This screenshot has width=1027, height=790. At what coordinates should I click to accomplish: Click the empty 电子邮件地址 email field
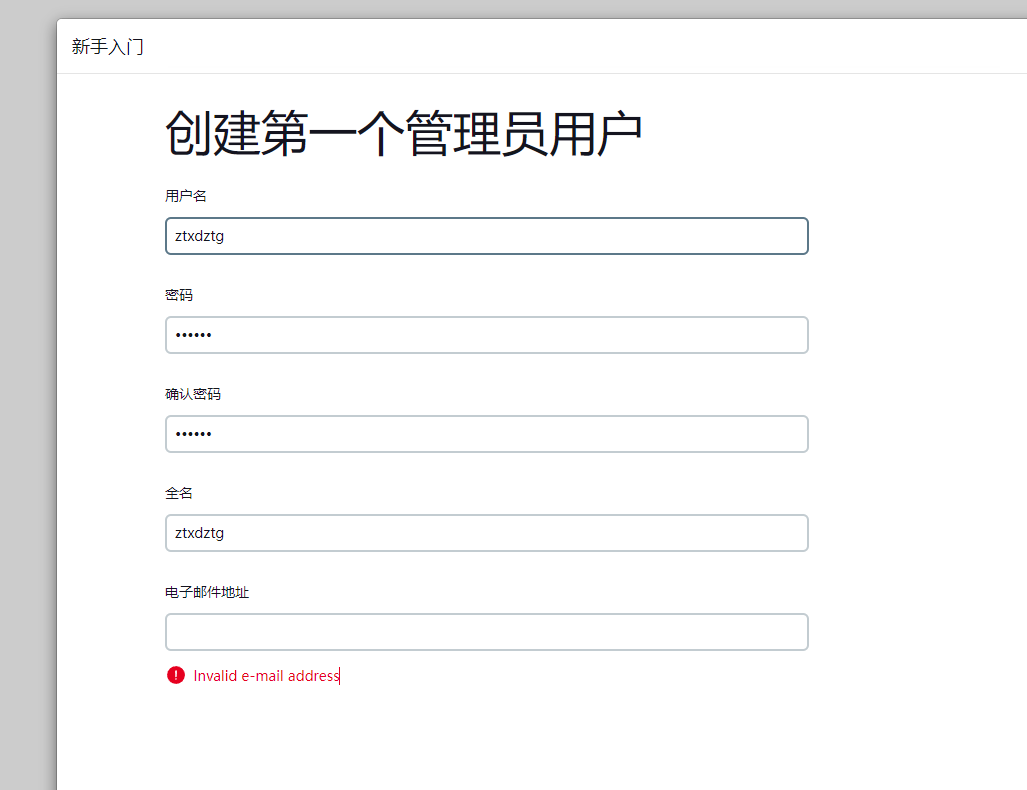pos(487,632)
